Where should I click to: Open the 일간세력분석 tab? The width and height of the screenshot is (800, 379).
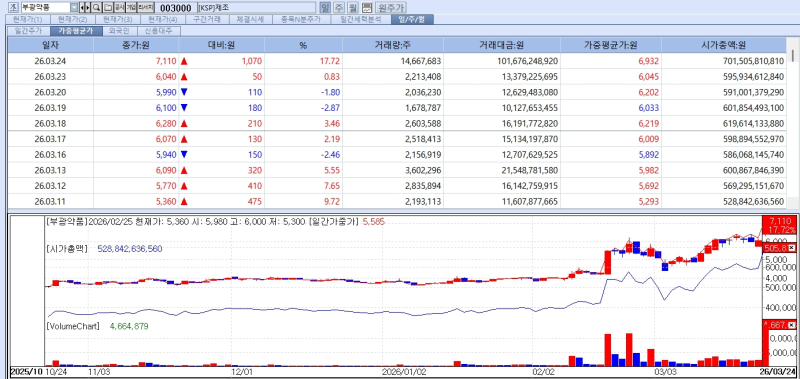[360, 19]
